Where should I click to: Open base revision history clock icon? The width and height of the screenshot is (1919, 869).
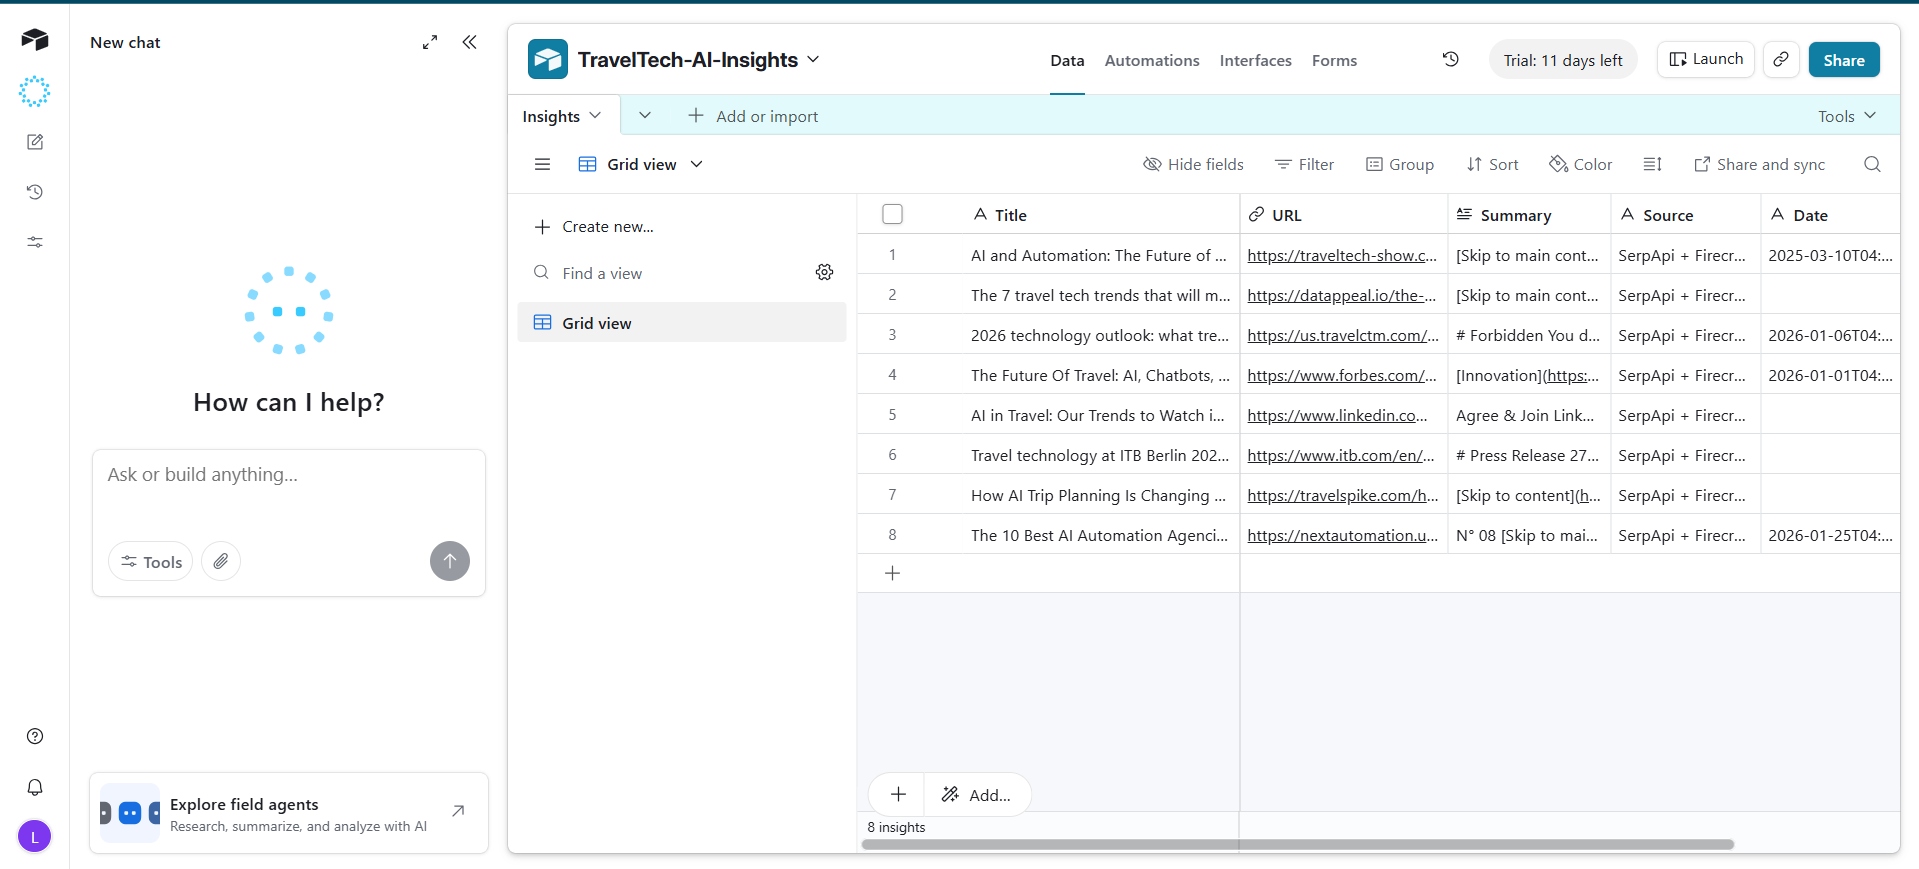(x=1451, y=59)
